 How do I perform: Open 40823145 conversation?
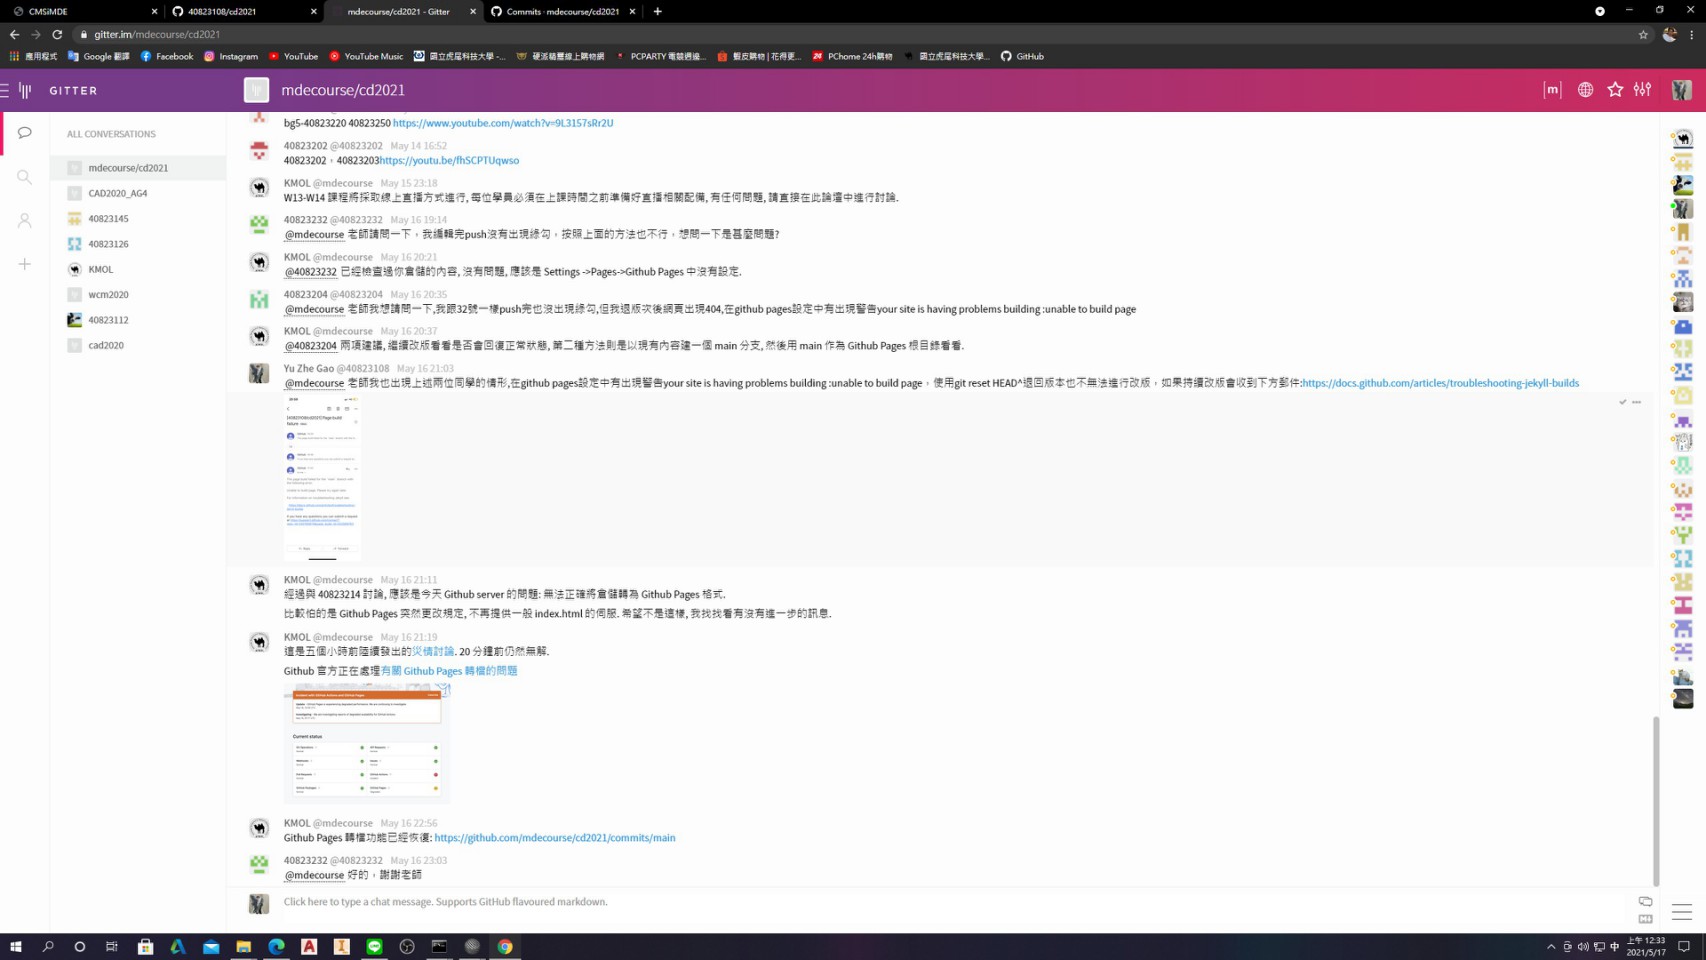pos(138,218)
